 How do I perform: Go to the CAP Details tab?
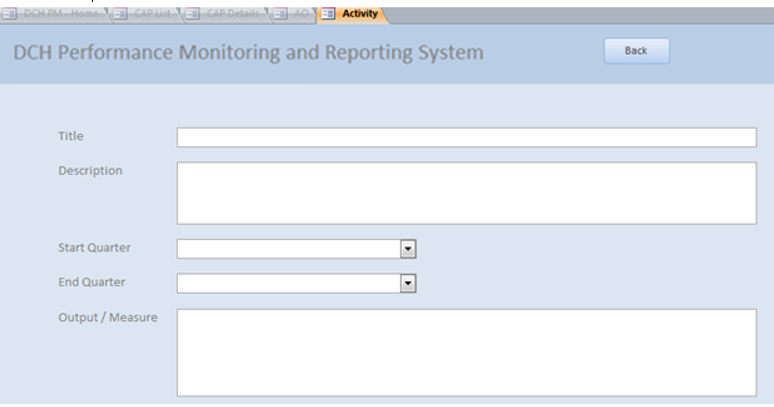[232, 14]
